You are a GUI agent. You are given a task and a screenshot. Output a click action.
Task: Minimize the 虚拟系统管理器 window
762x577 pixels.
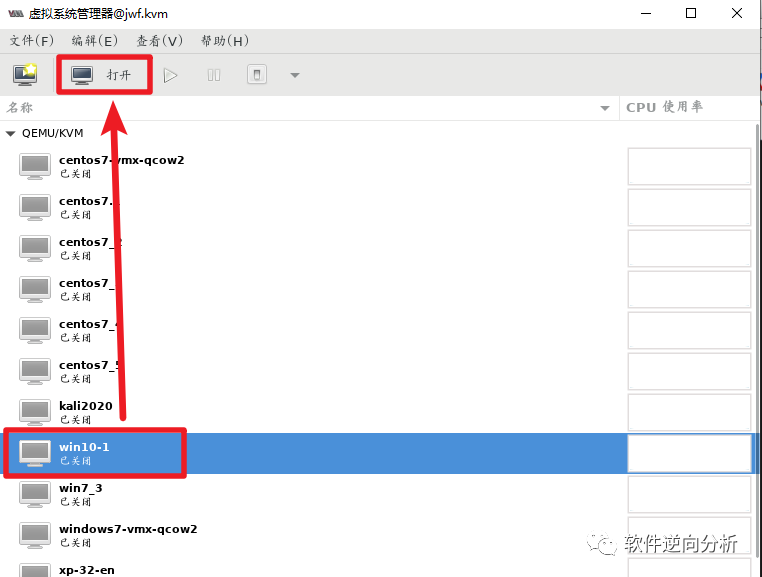pos(646,13)
